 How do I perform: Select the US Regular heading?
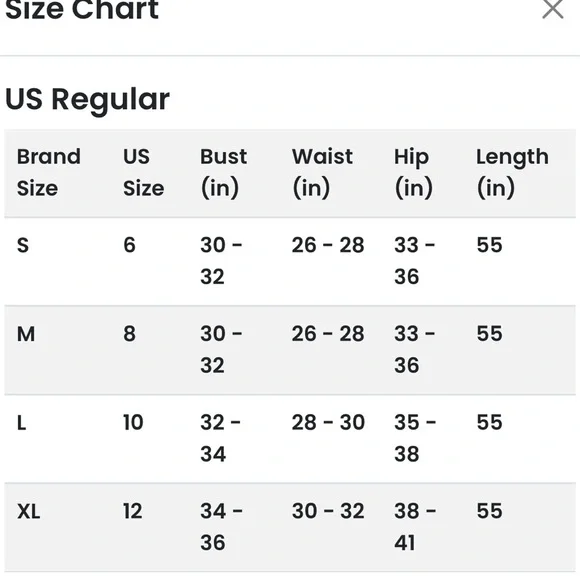(x=87, y=99)
